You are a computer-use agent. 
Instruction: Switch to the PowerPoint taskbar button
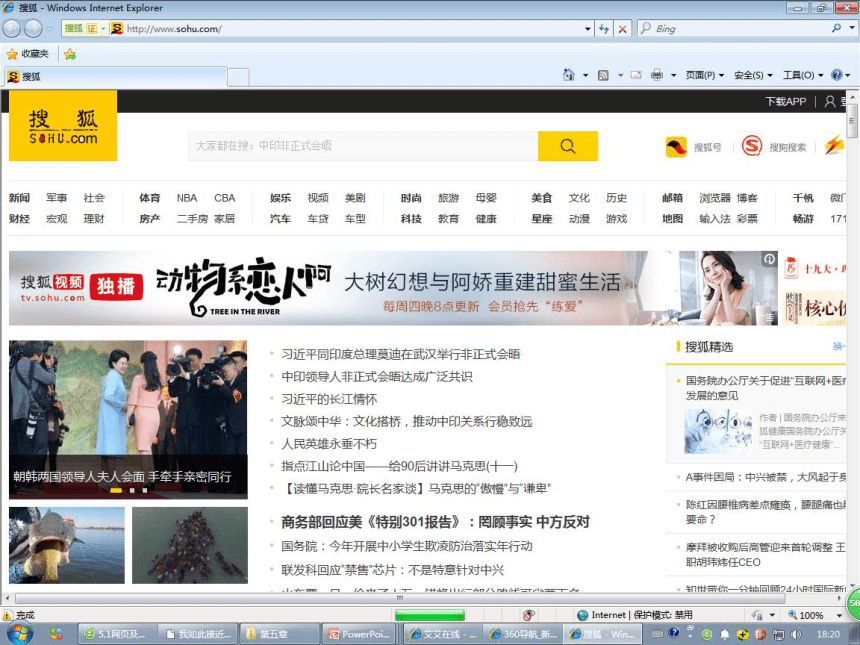(361, 634)
